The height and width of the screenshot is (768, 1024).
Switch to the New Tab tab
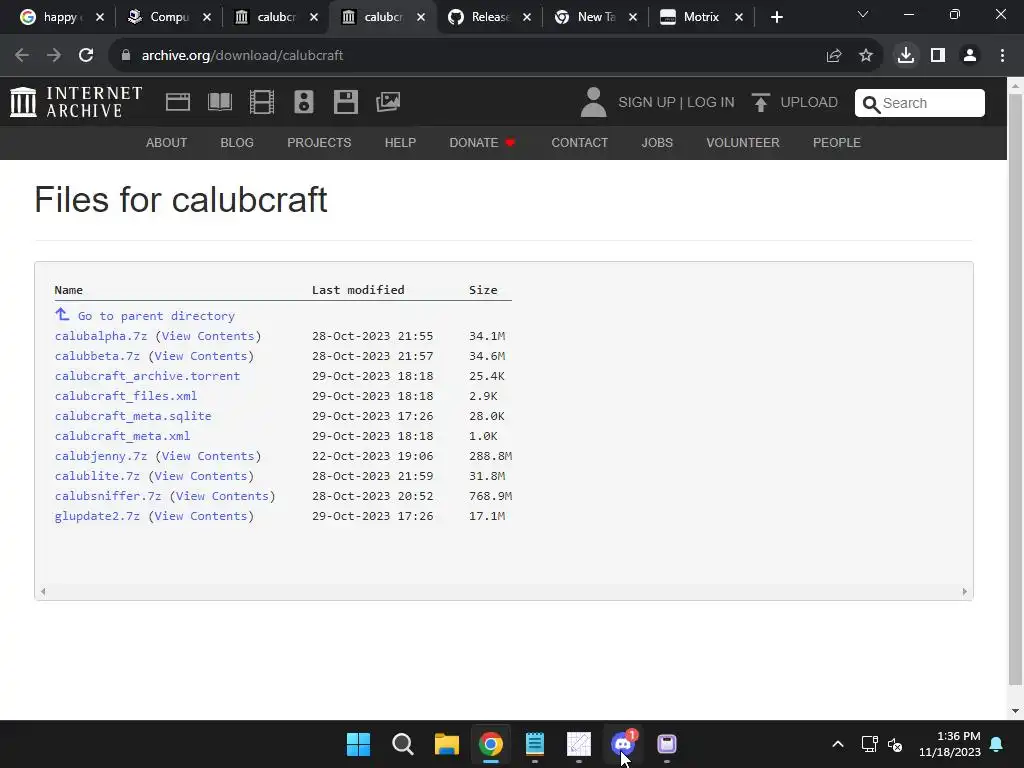click(596, 17)
